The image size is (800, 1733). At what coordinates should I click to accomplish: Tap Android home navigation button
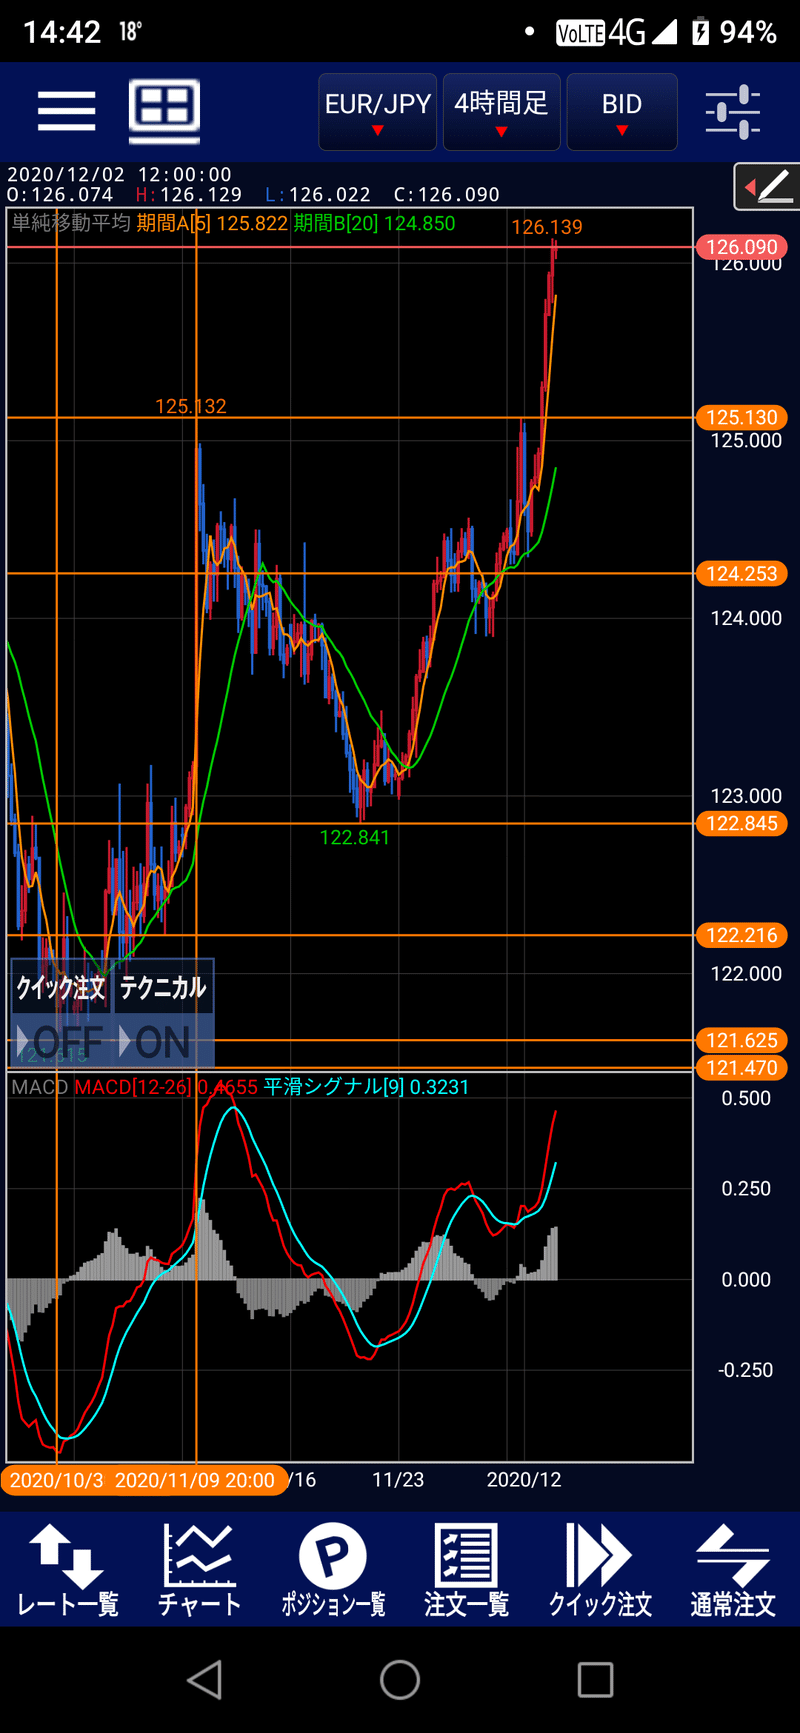point(400,1680)
